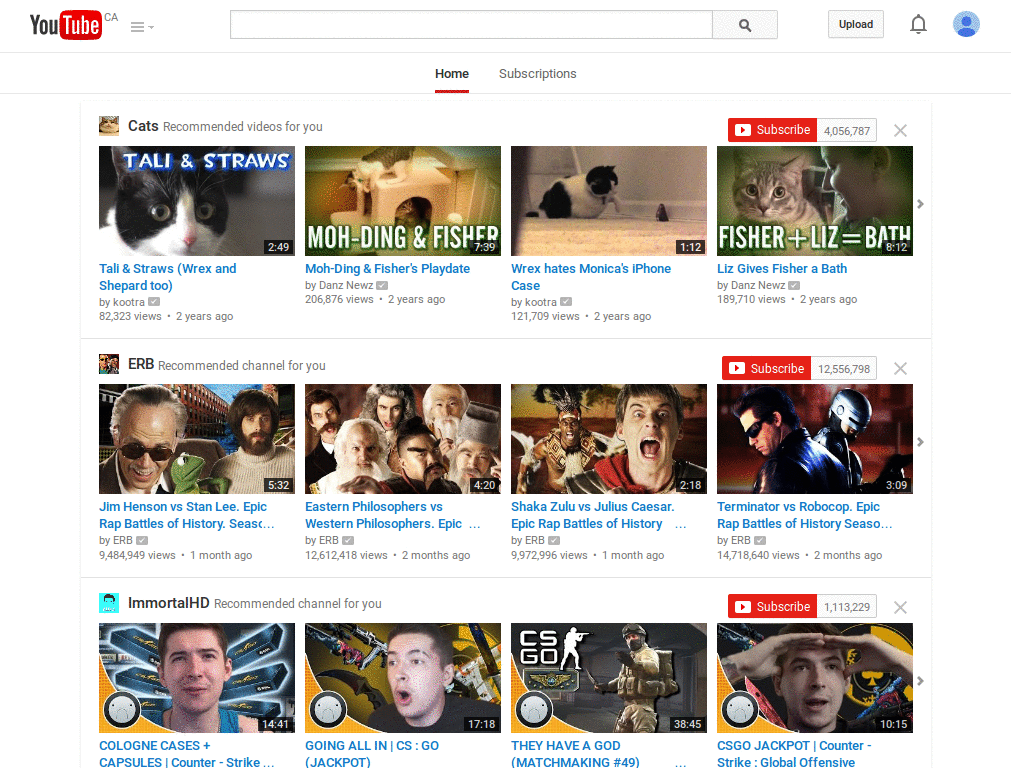This screenshot has width=1024, height=768.
Task: Click the ImmortalHD subscriber count 1,113,229
Action: (x=847, y=607)
